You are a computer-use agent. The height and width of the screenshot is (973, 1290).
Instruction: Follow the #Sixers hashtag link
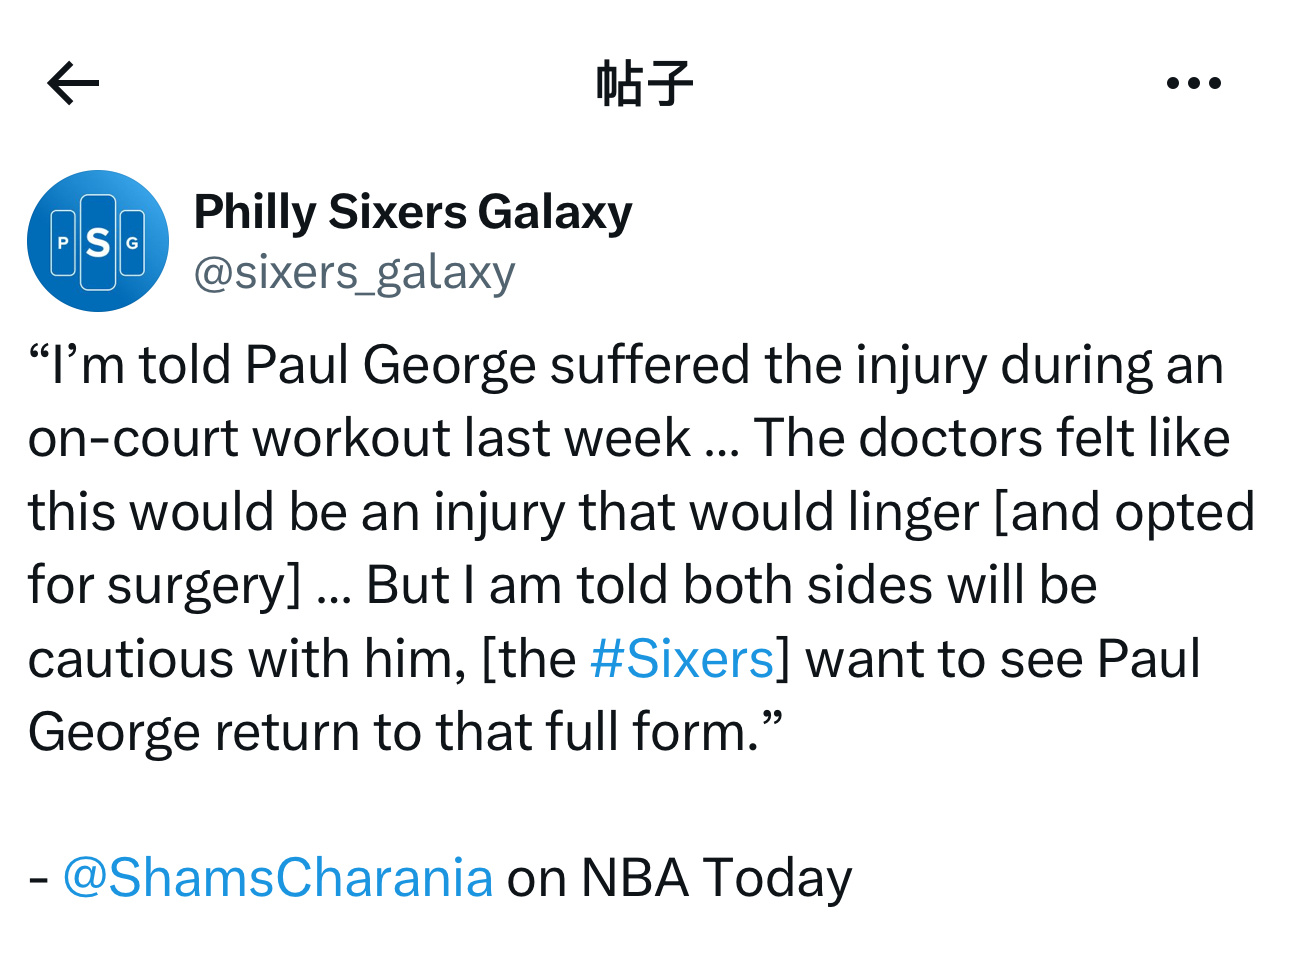682,659
